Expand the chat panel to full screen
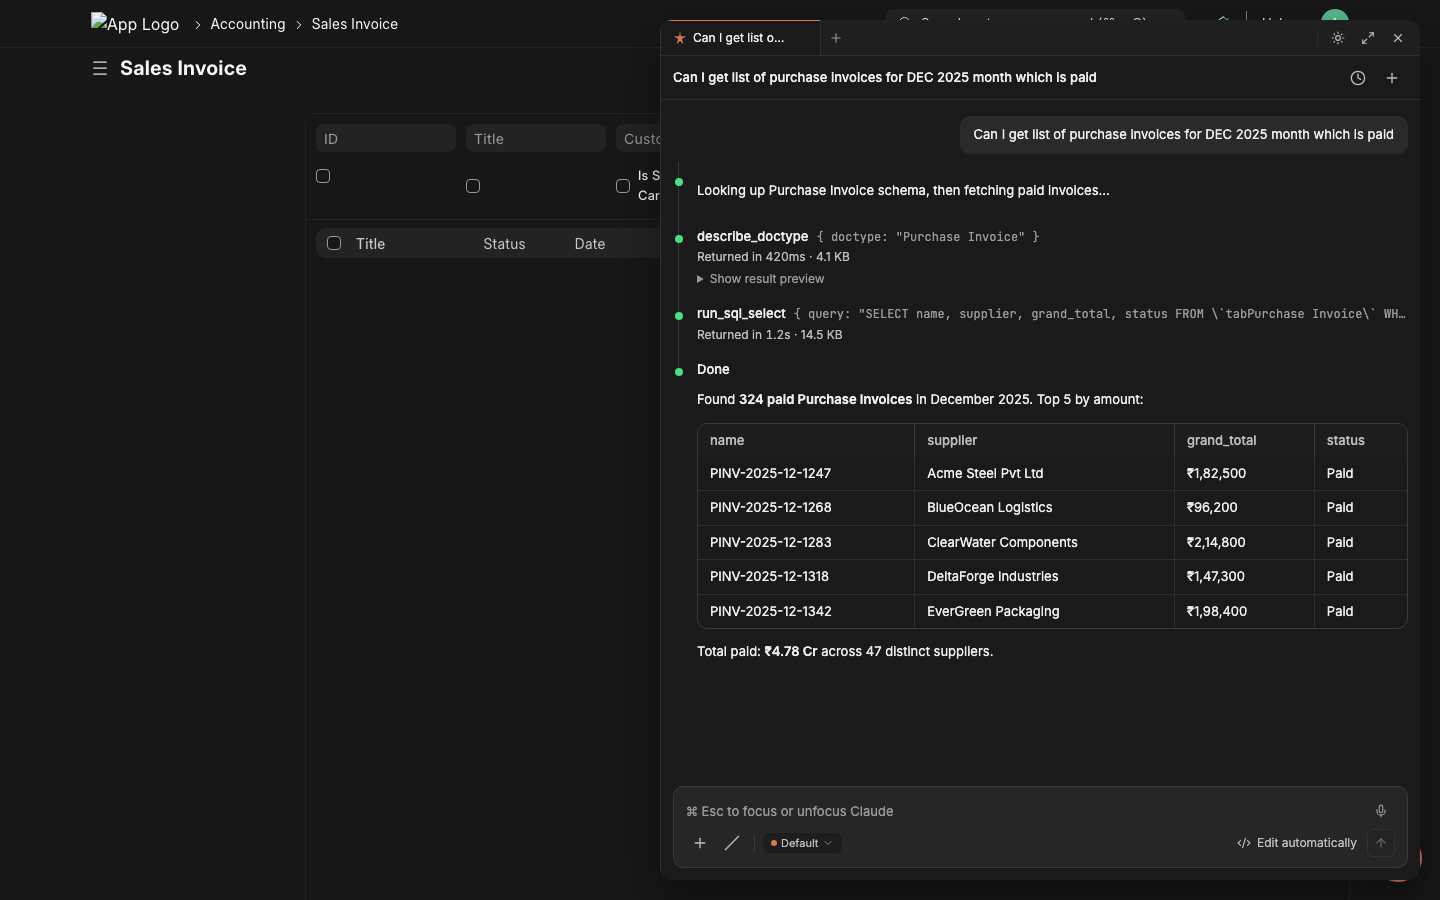Image resolution: width=1440 pixels, height=900 pixels. [x=1368, y=38]
